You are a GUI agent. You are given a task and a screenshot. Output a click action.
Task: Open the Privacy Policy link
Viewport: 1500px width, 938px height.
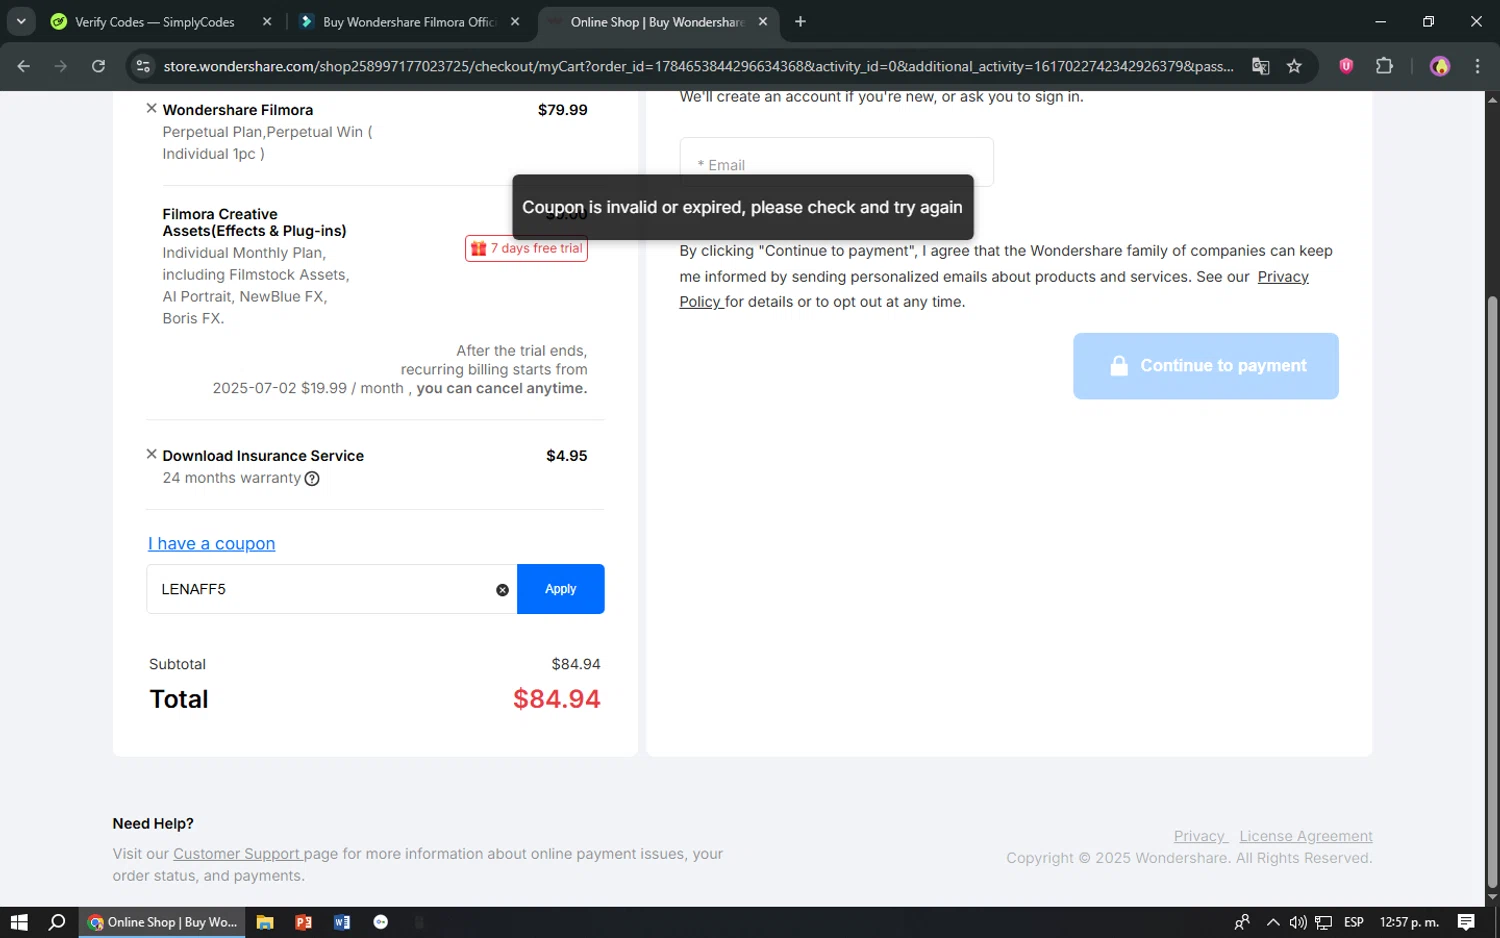tap(1283, 277)
